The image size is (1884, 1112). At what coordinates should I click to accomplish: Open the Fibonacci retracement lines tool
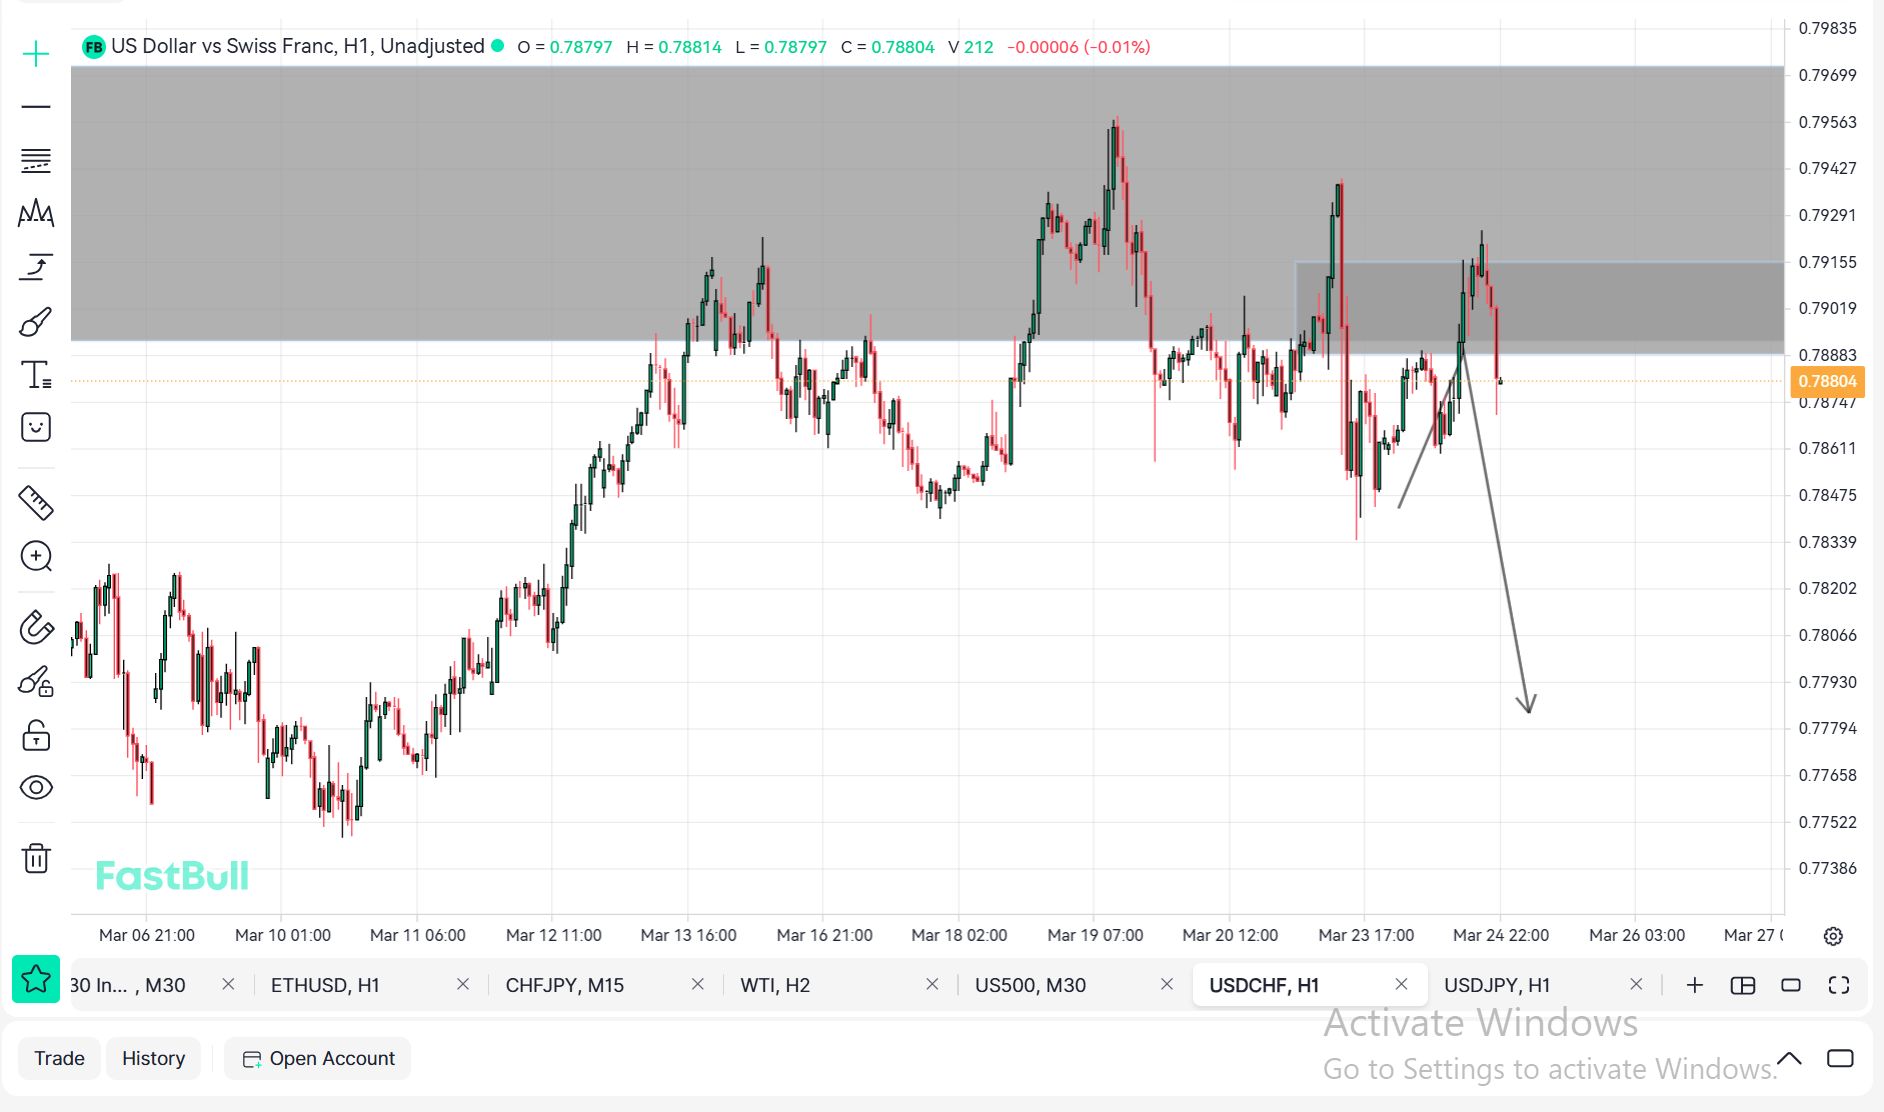(x=36, y=160)
